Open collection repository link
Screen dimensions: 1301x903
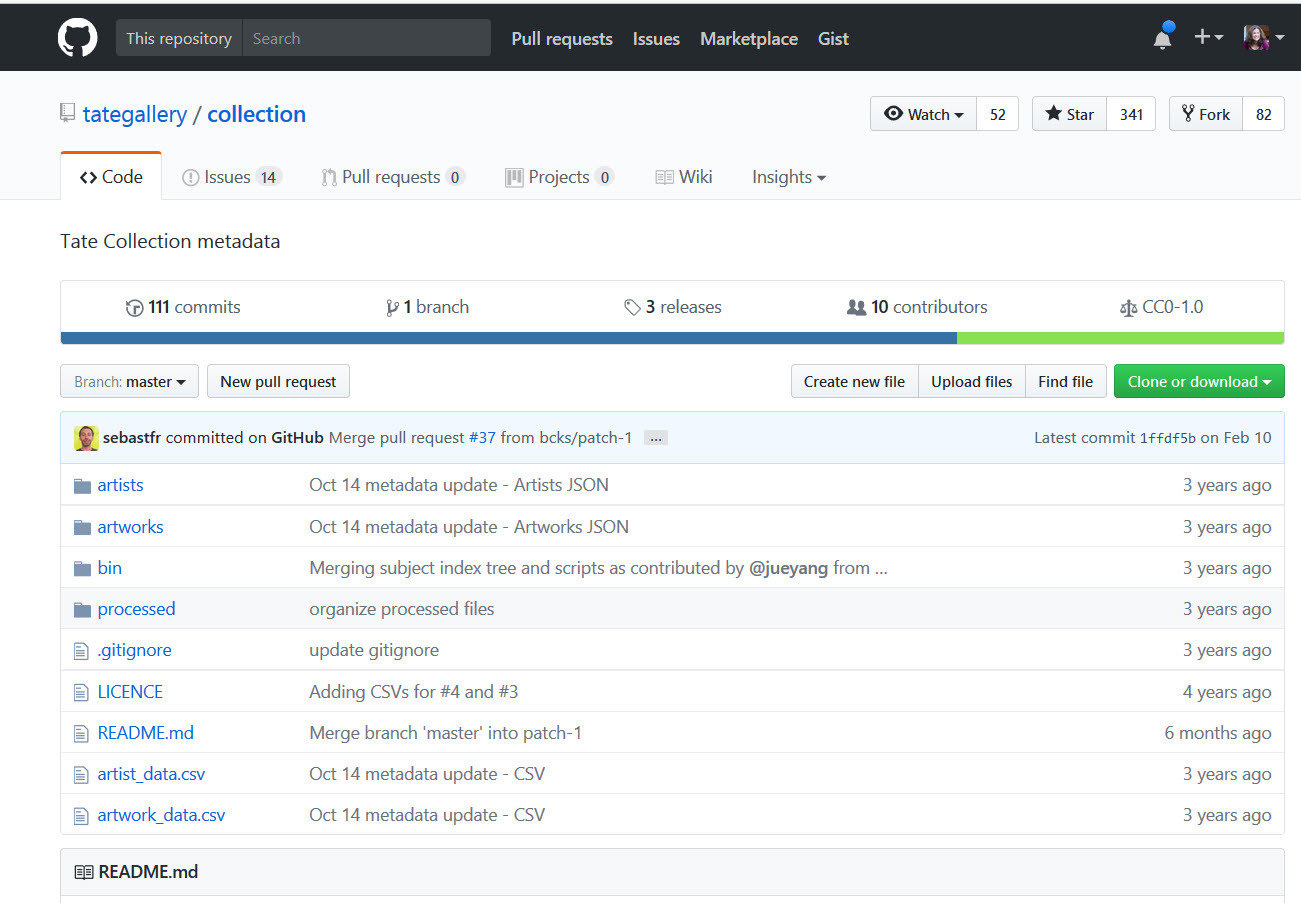pos(257,114)
